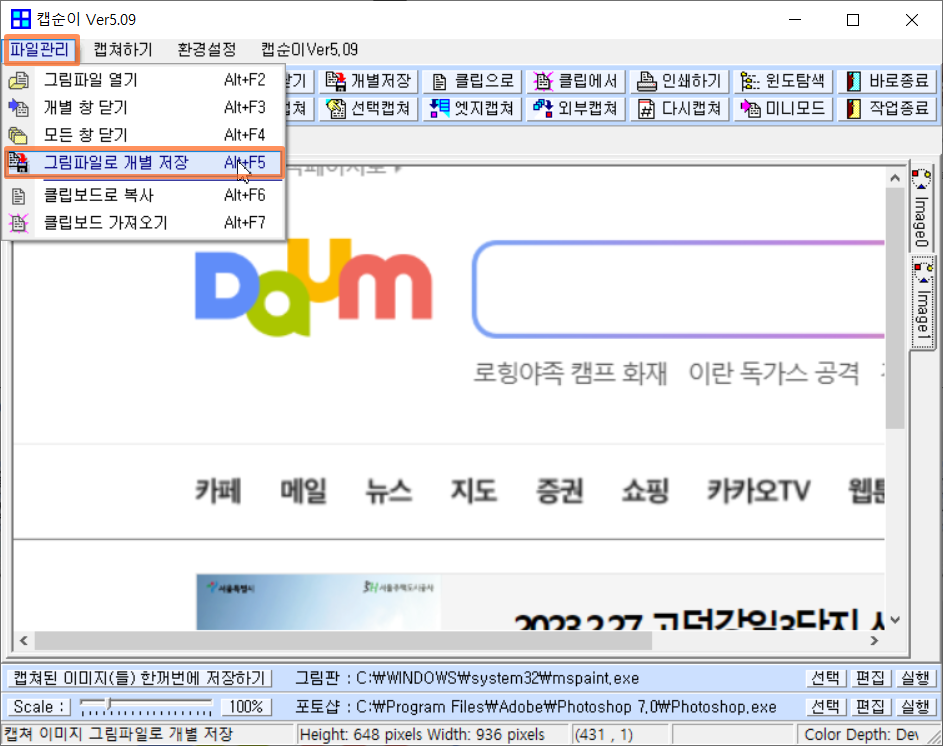Switch to the Image1 tab
Screen dimensions: 943x746
click(923, 304)
